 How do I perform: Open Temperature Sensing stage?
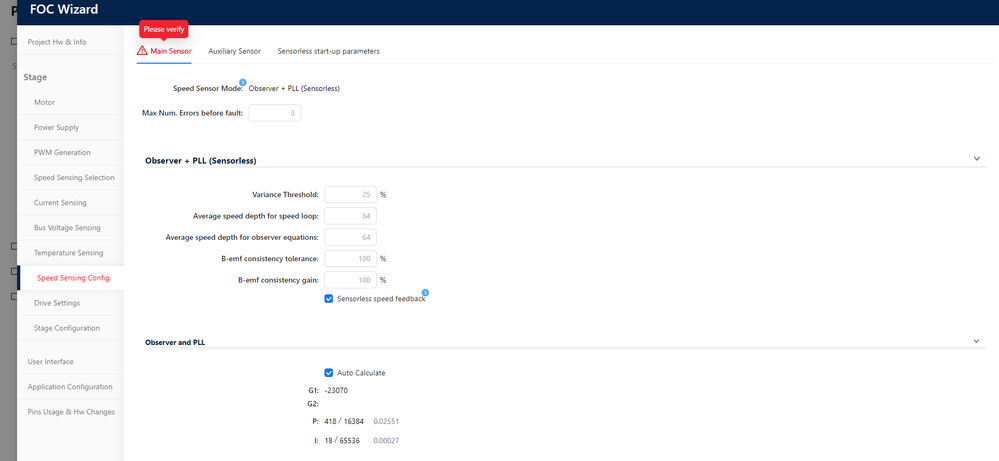[70, 253]
